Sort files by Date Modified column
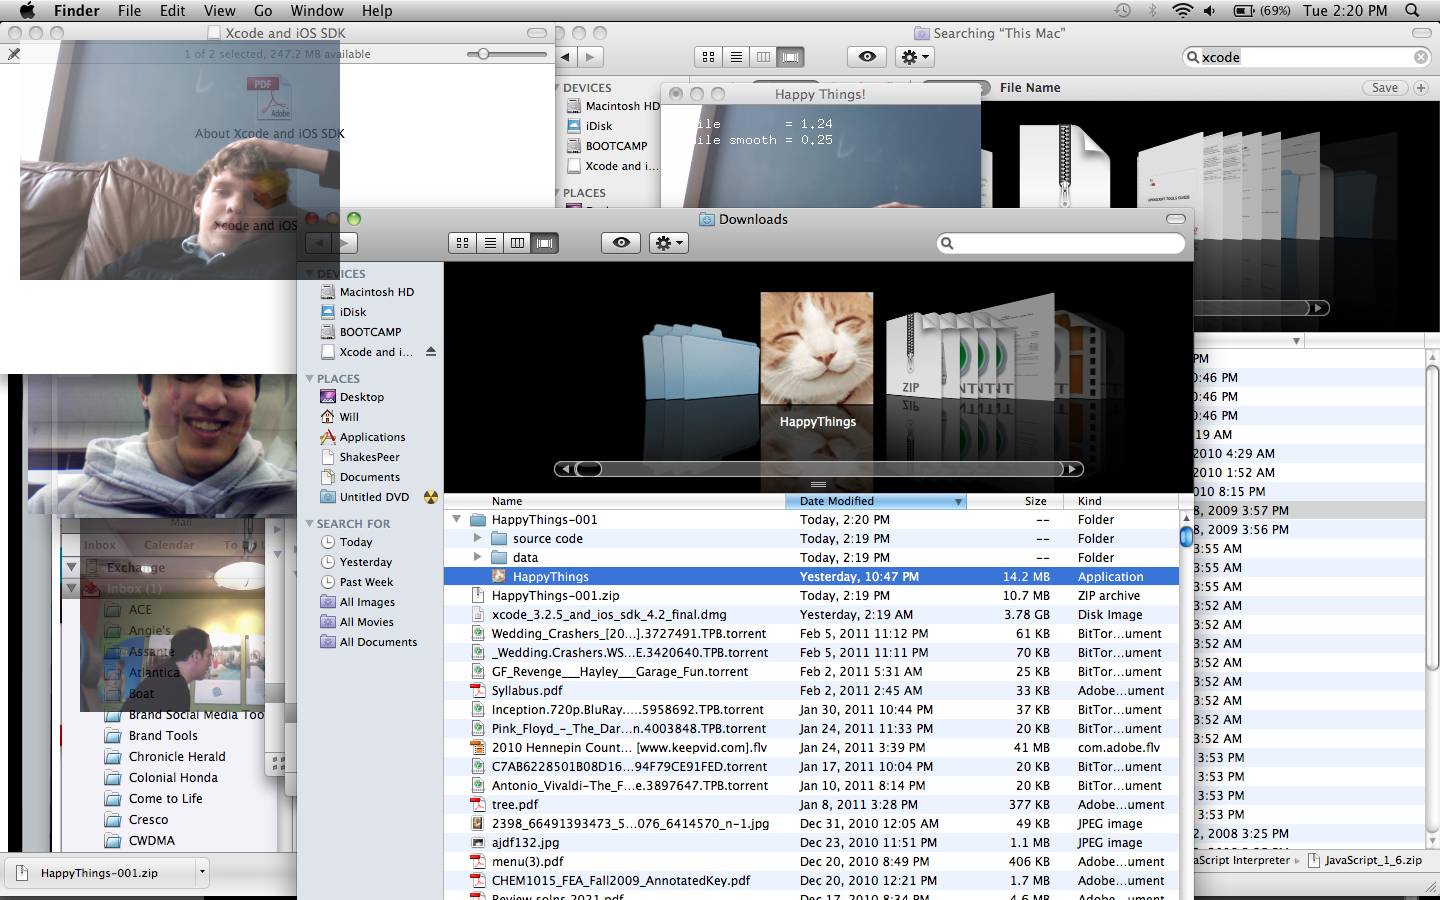This screenshot has height=900, width=1440. [875, 501]
